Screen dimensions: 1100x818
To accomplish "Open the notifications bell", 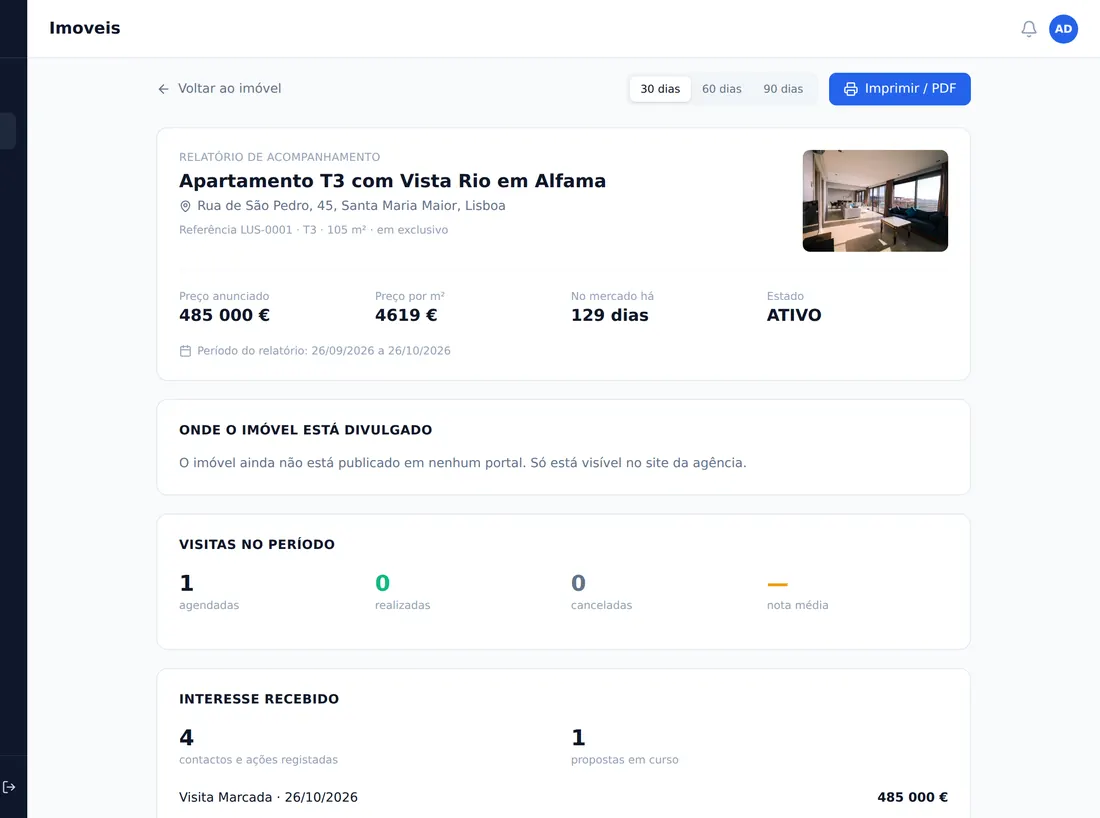I will click(x=1028, y=29).
